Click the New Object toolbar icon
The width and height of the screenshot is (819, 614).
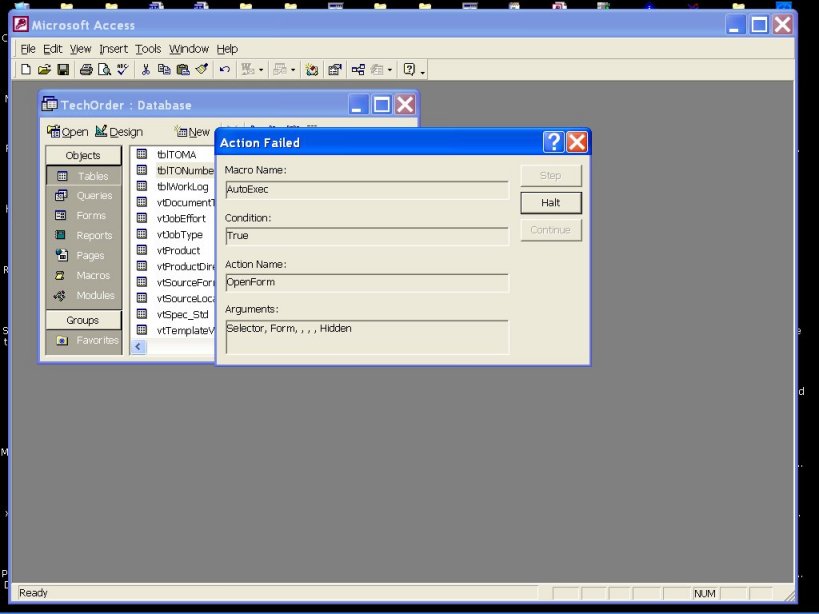pyautogui.click(x=377, y=69)
